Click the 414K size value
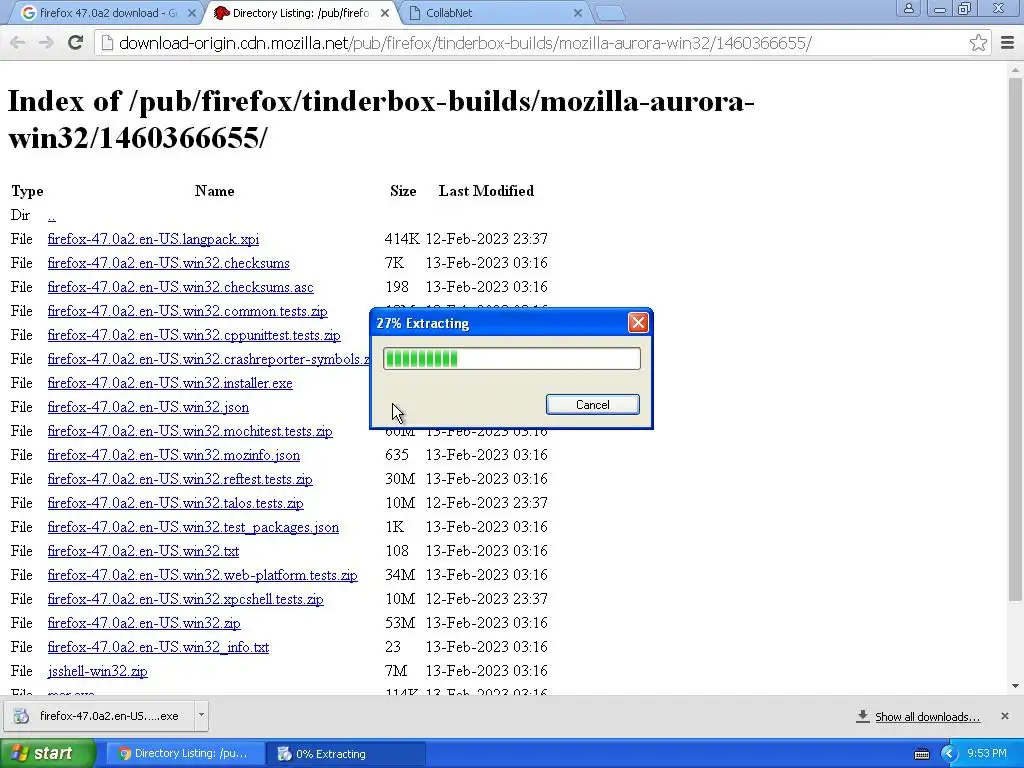The height and width of the screenshot is (768, 1024). [402, 239]
